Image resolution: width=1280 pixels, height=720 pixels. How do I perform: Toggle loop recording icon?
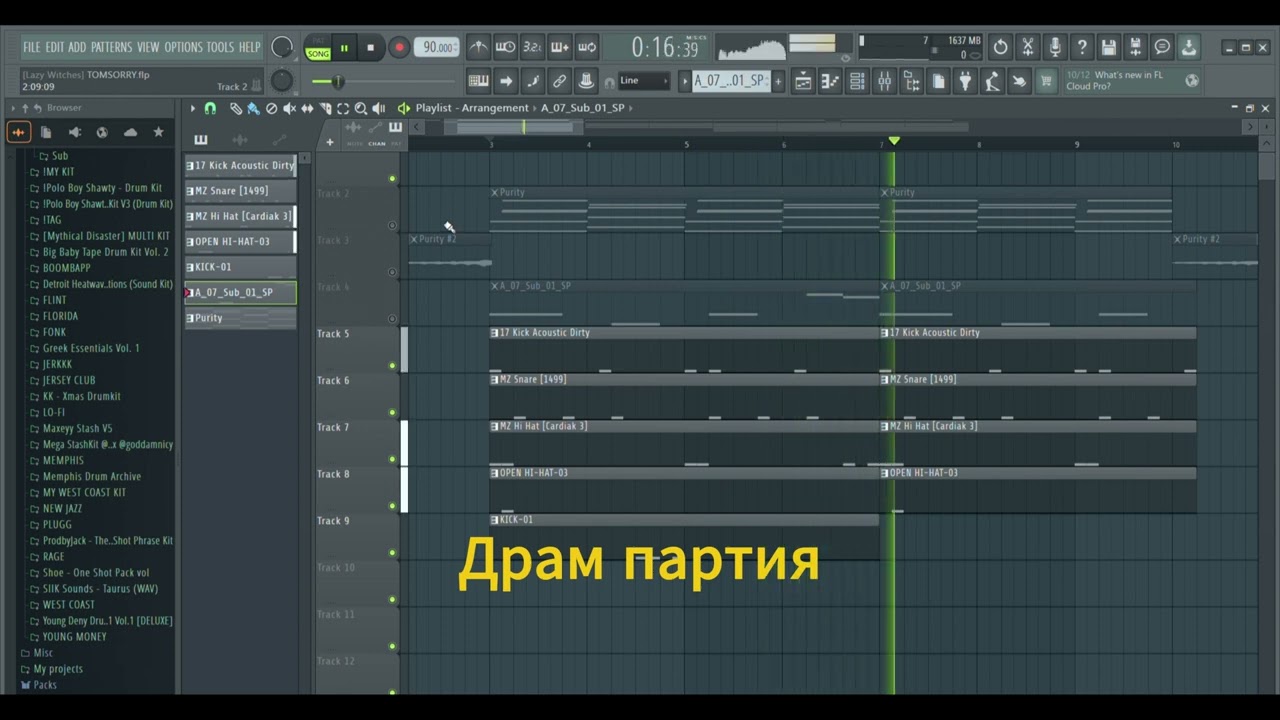click(x=587, y=47)
